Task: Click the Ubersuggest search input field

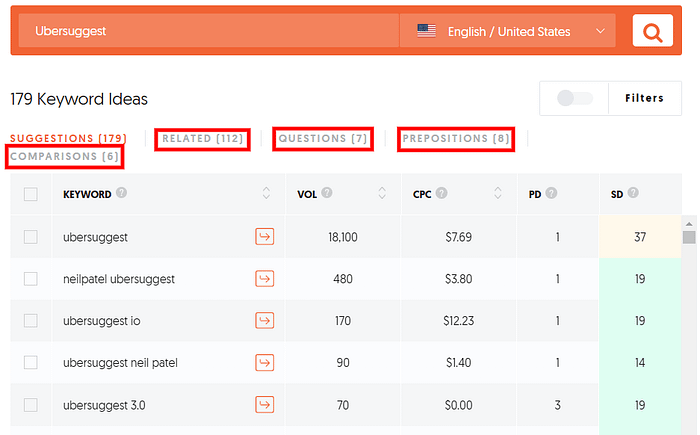Action: [208, 31]
